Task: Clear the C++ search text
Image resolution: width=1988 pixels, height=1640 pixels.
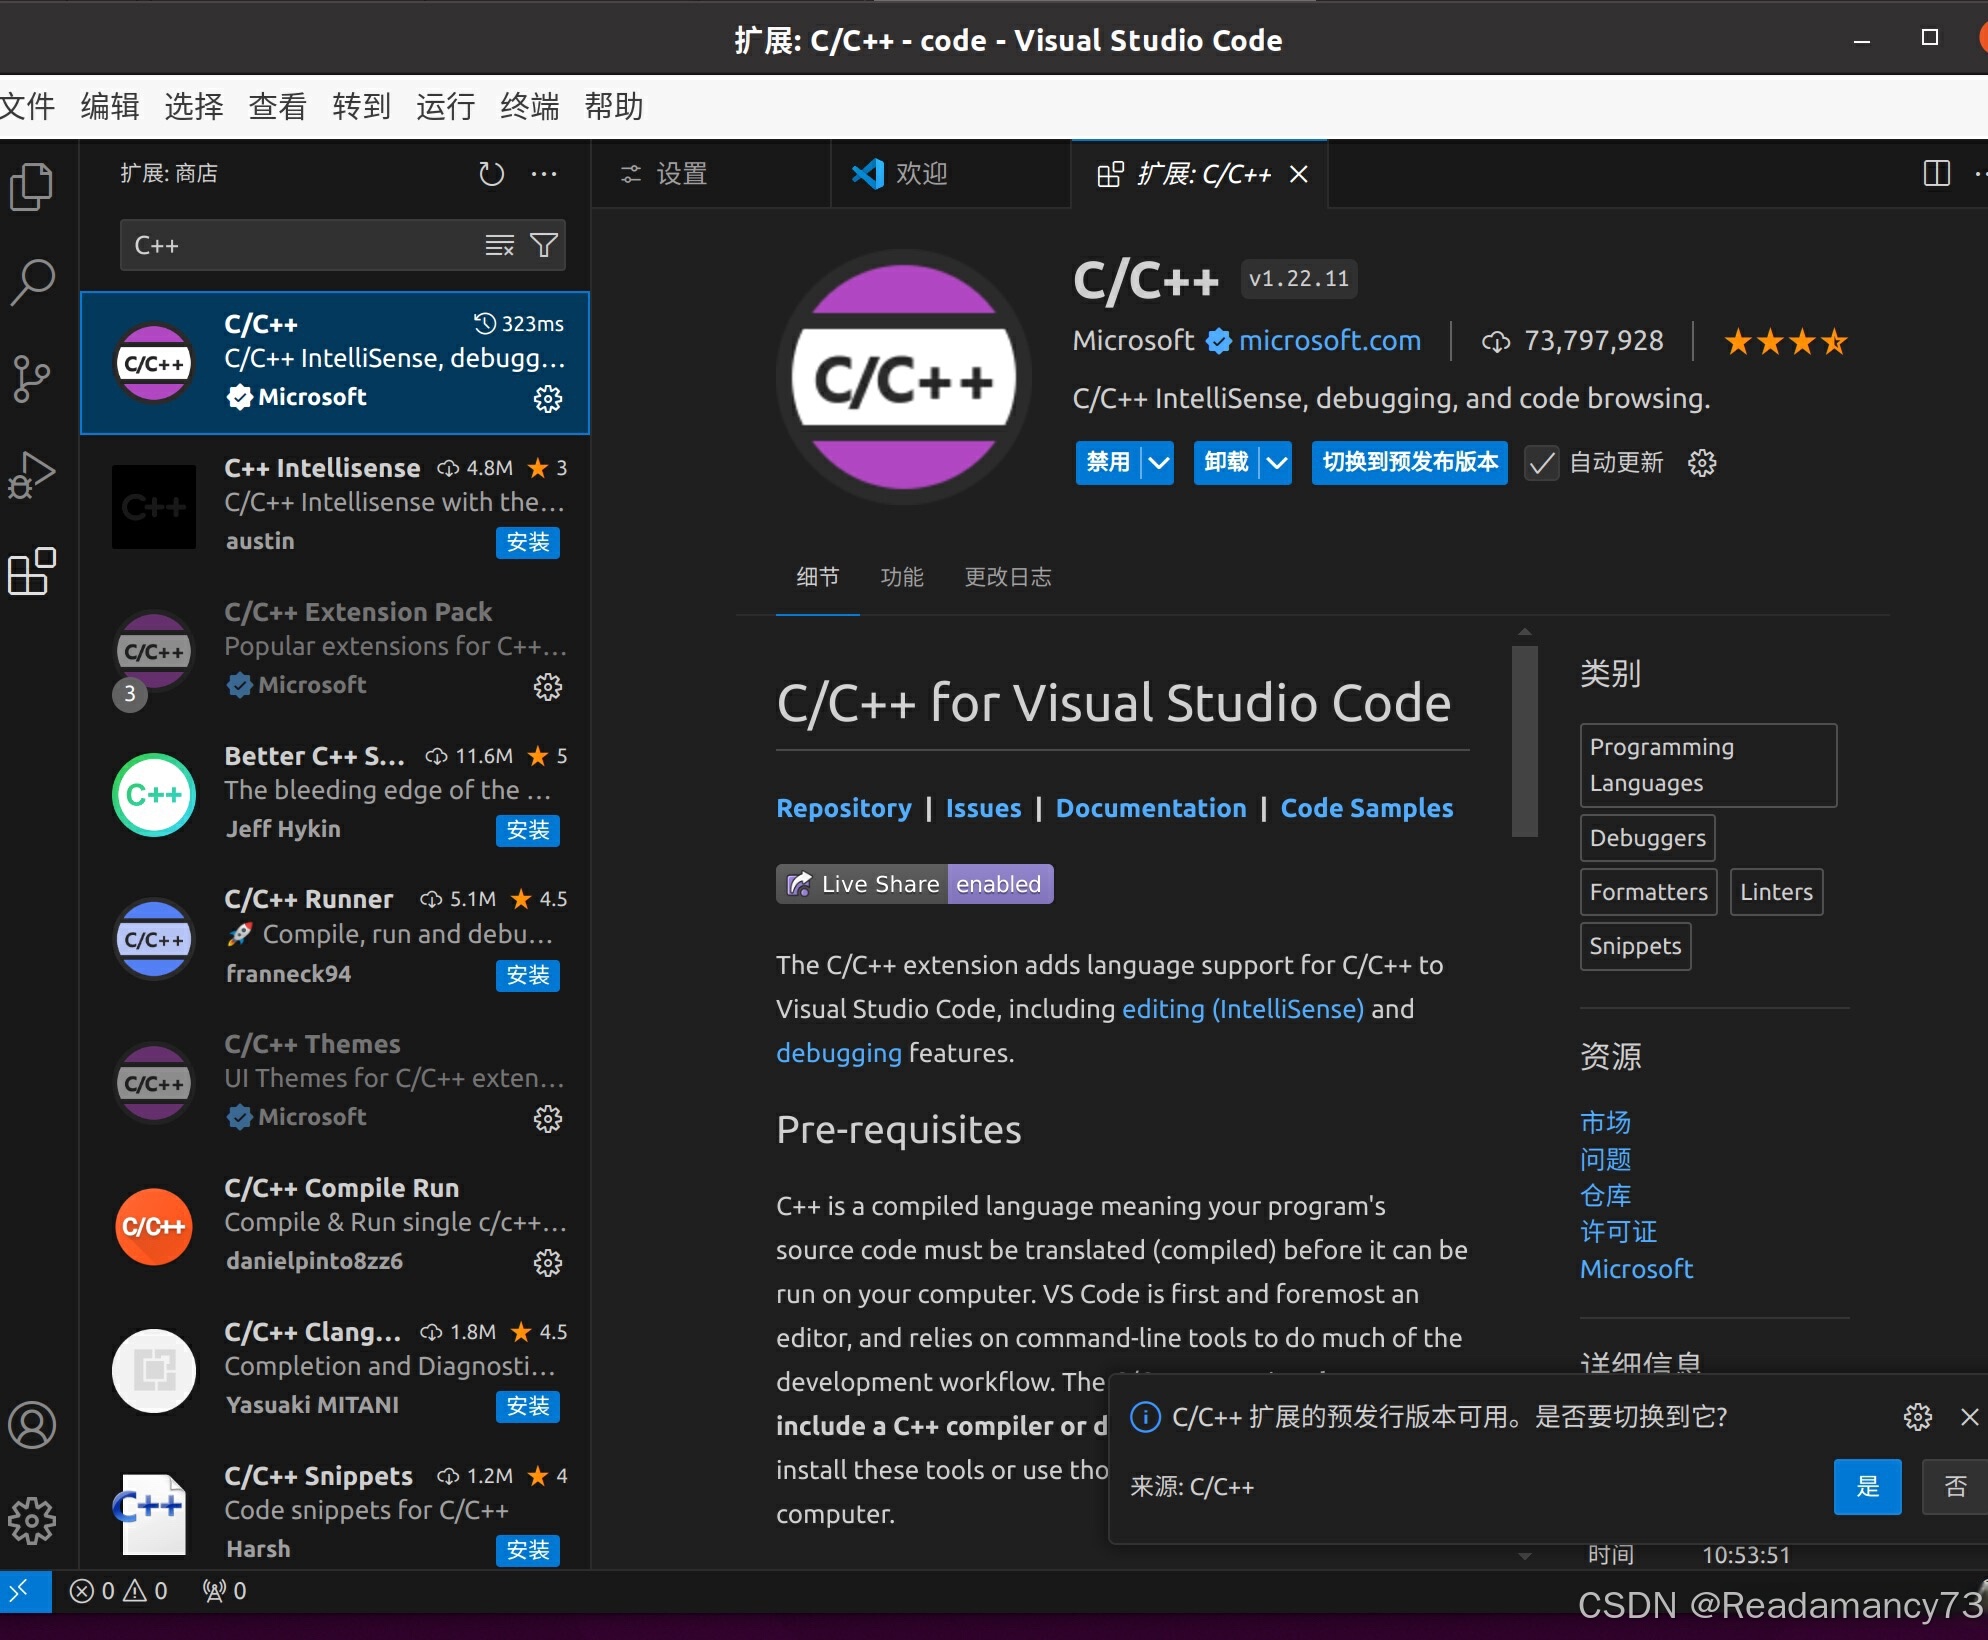Action: (x=499, y=245)
